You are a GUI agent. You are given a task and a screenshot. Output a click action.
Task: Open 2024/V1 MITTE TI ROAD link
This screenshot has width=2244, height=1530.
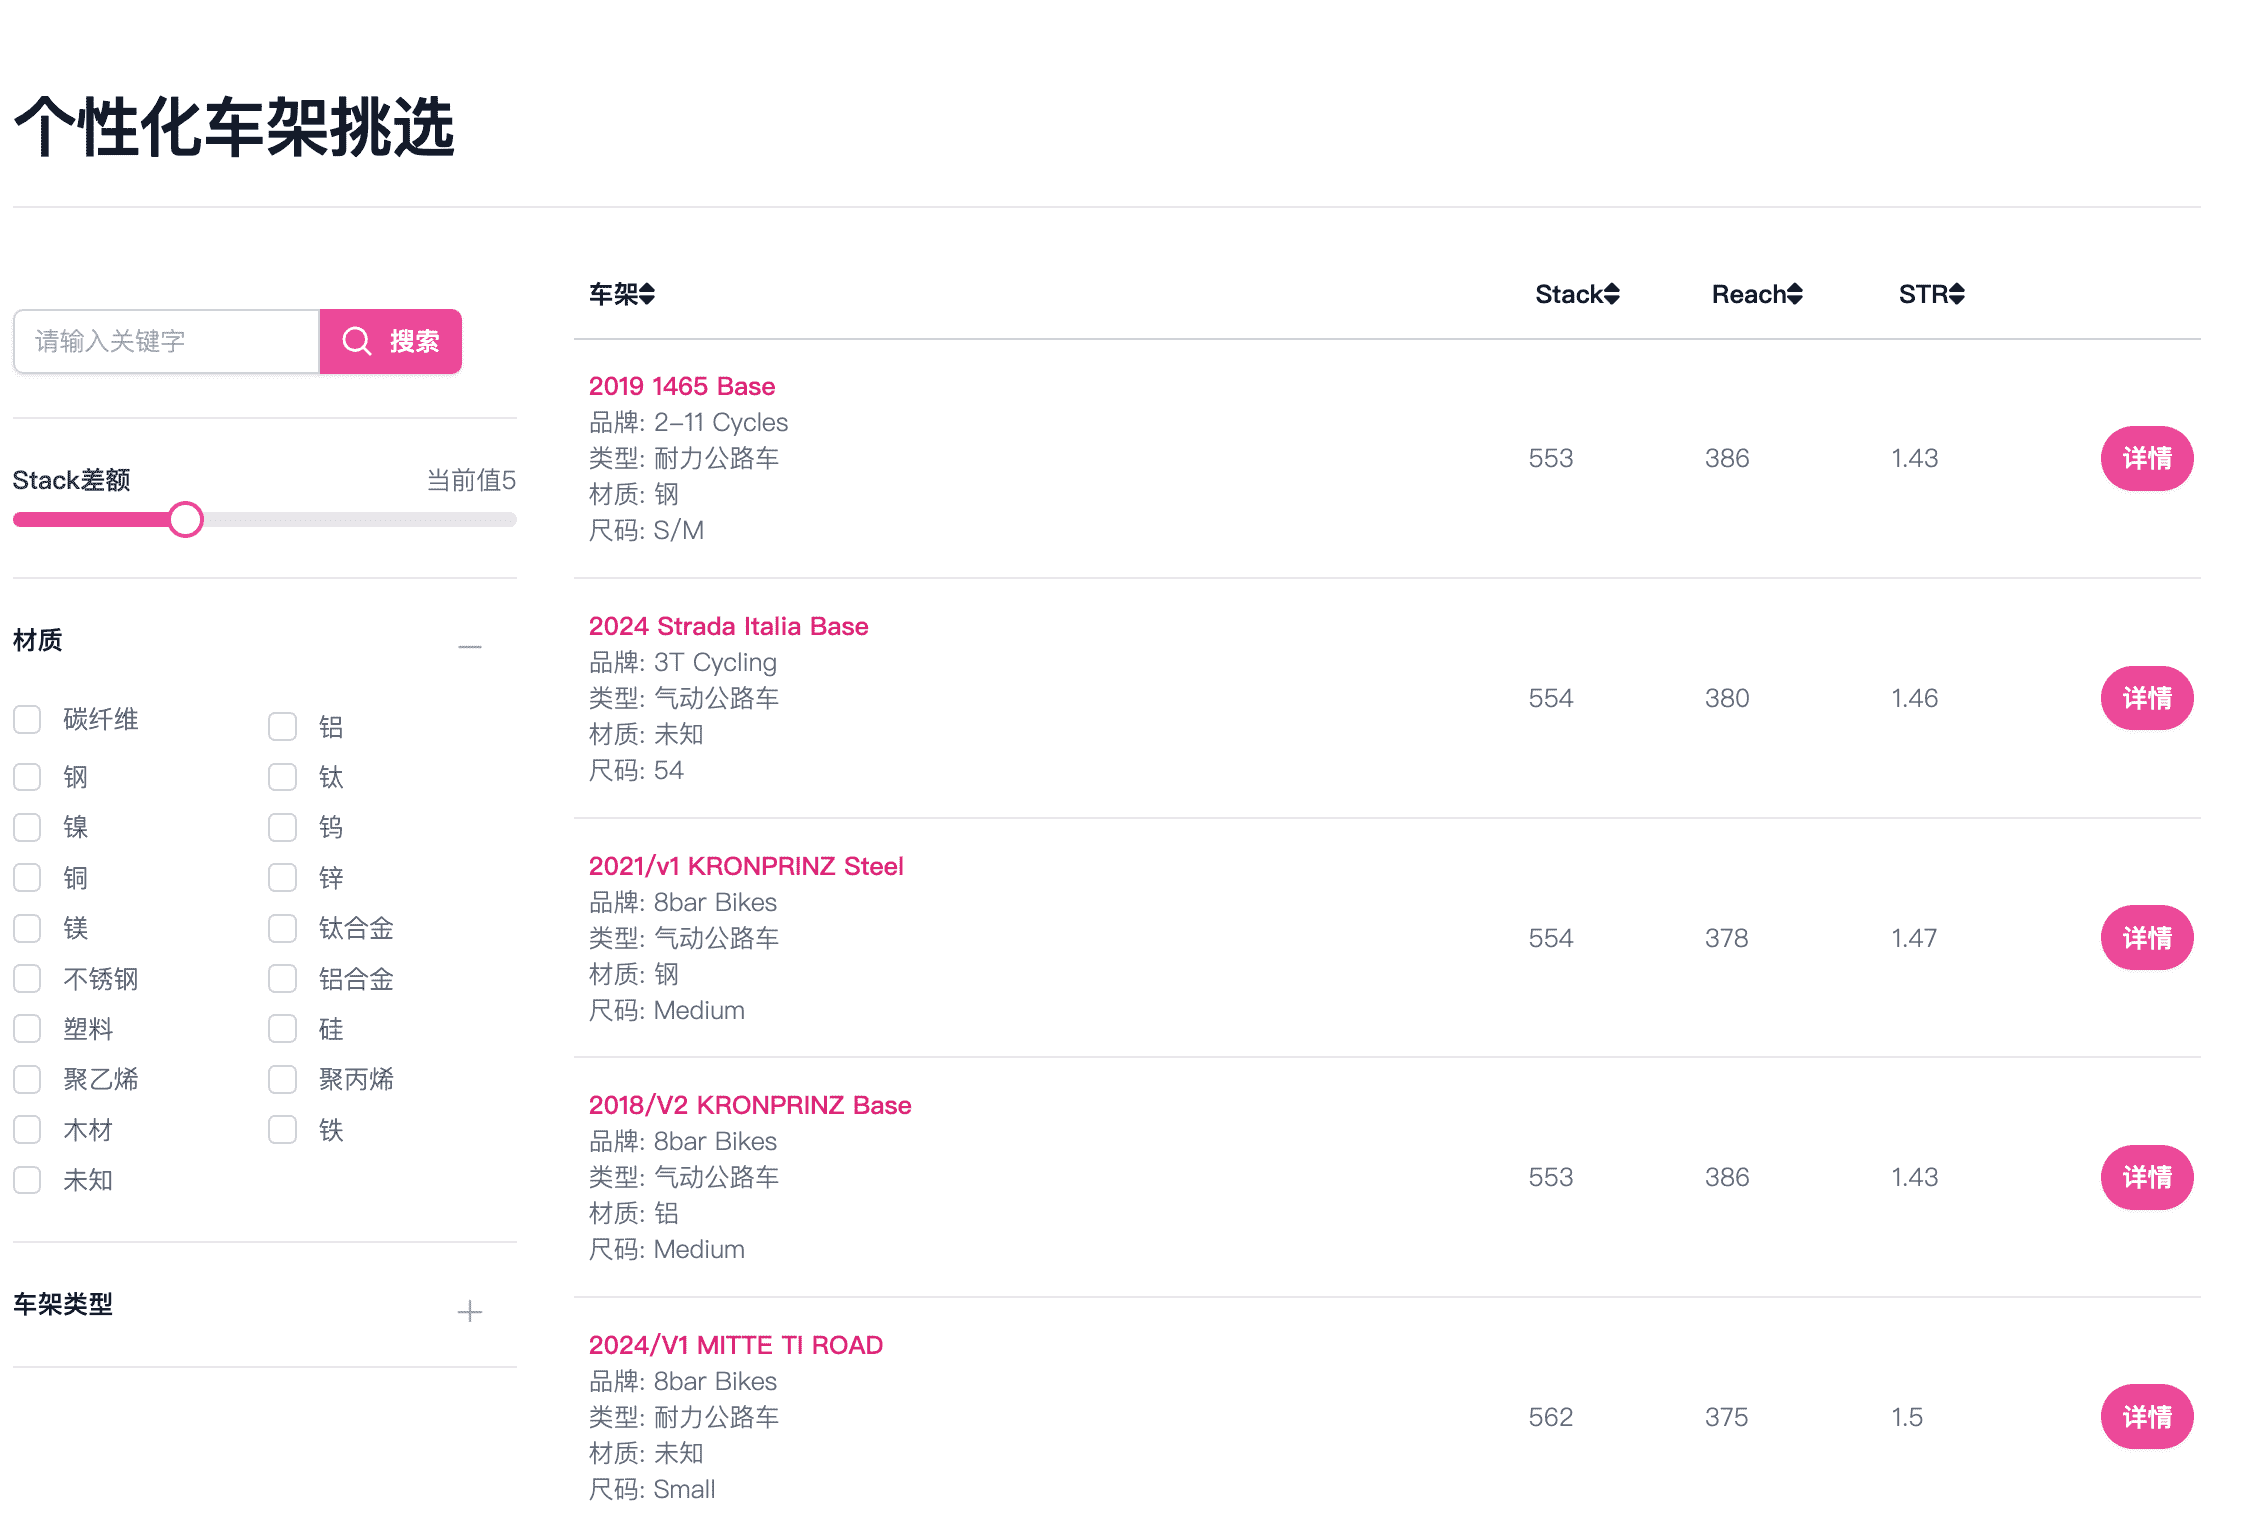735,1345
